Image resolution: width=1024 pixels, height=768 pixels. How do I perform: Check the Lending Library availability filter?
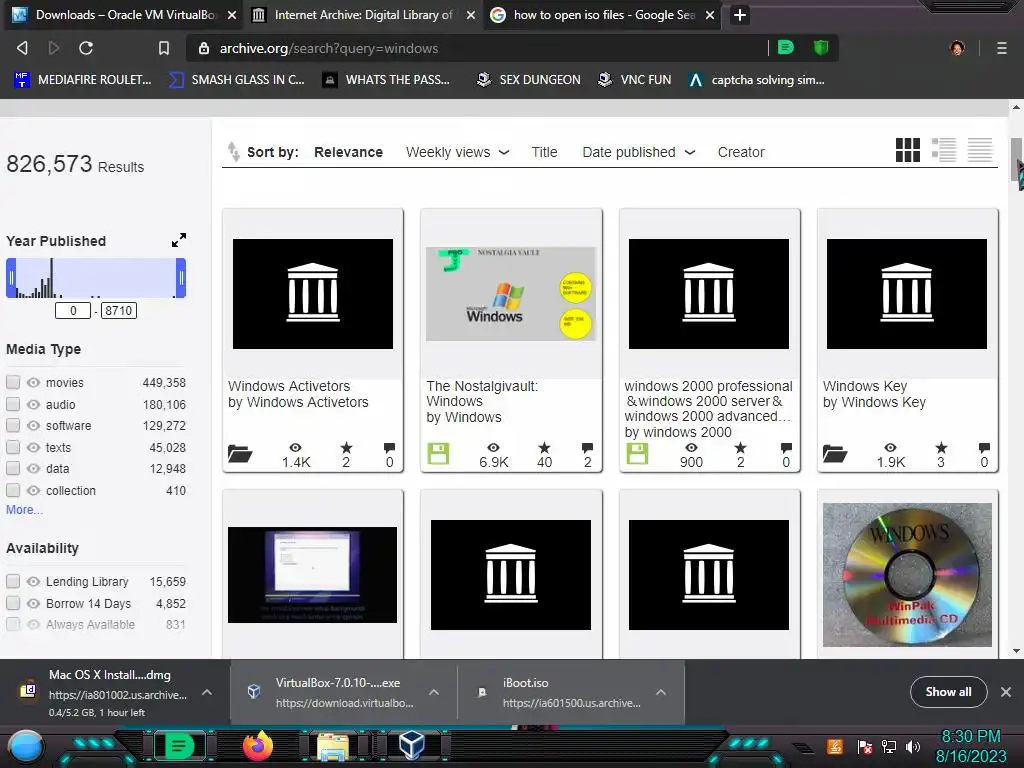[13, 581]
